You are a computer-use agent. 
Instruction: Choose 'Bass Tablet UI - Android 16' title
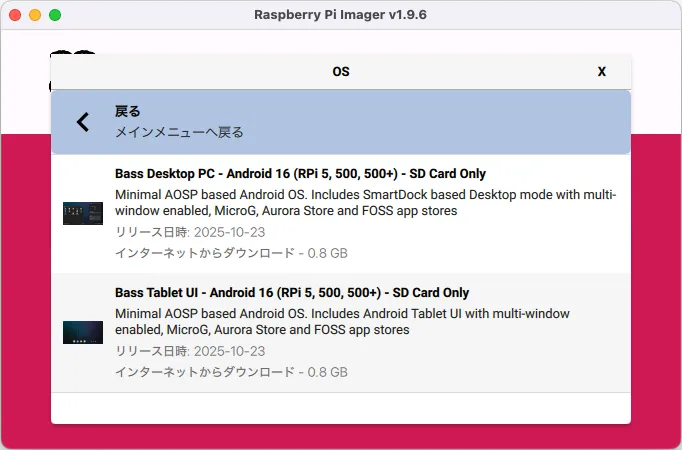[292, 293]
